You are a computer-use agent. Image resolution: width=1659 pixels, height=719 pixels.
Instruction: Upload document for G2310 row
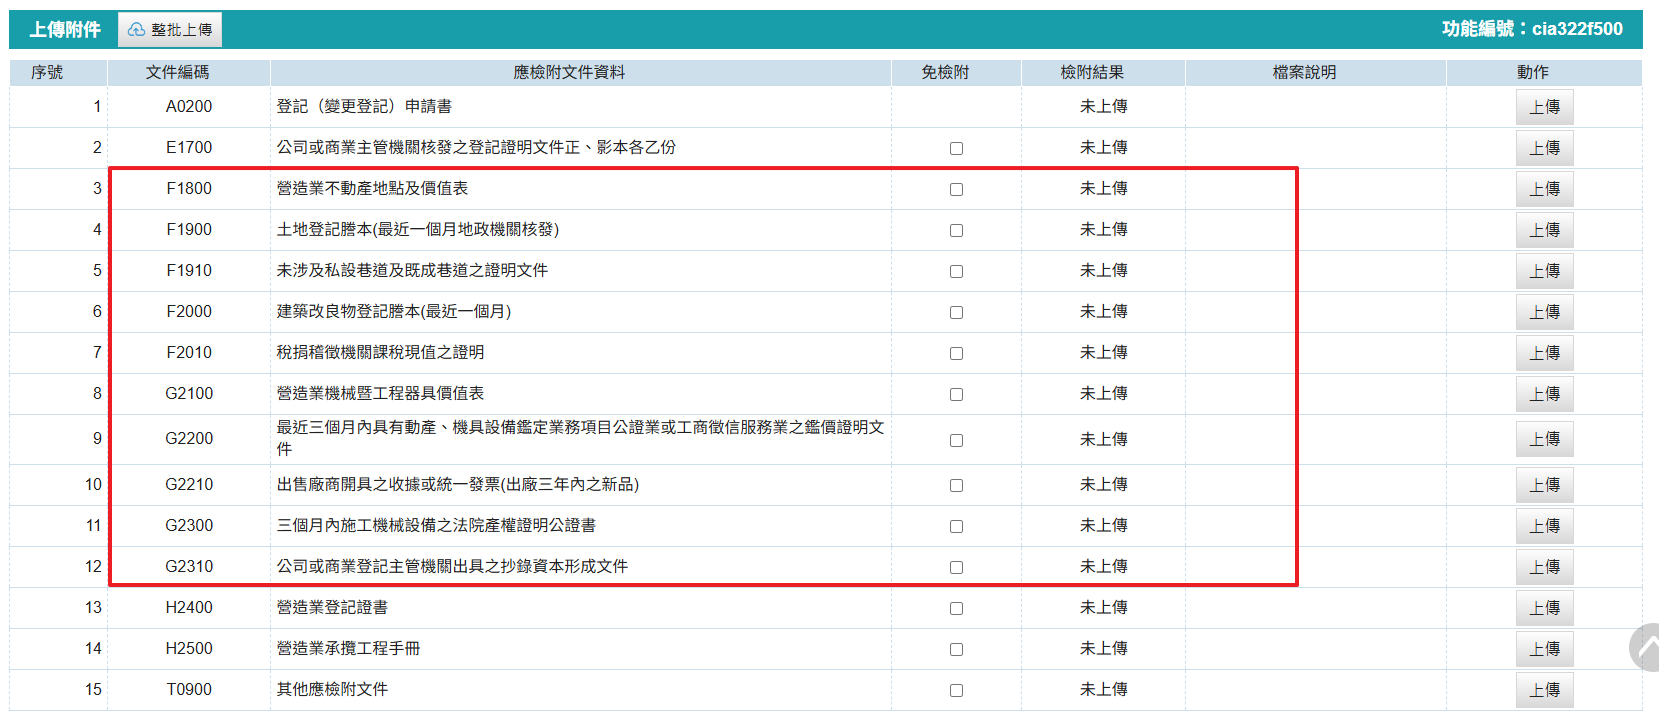[x=1544, y=567]
